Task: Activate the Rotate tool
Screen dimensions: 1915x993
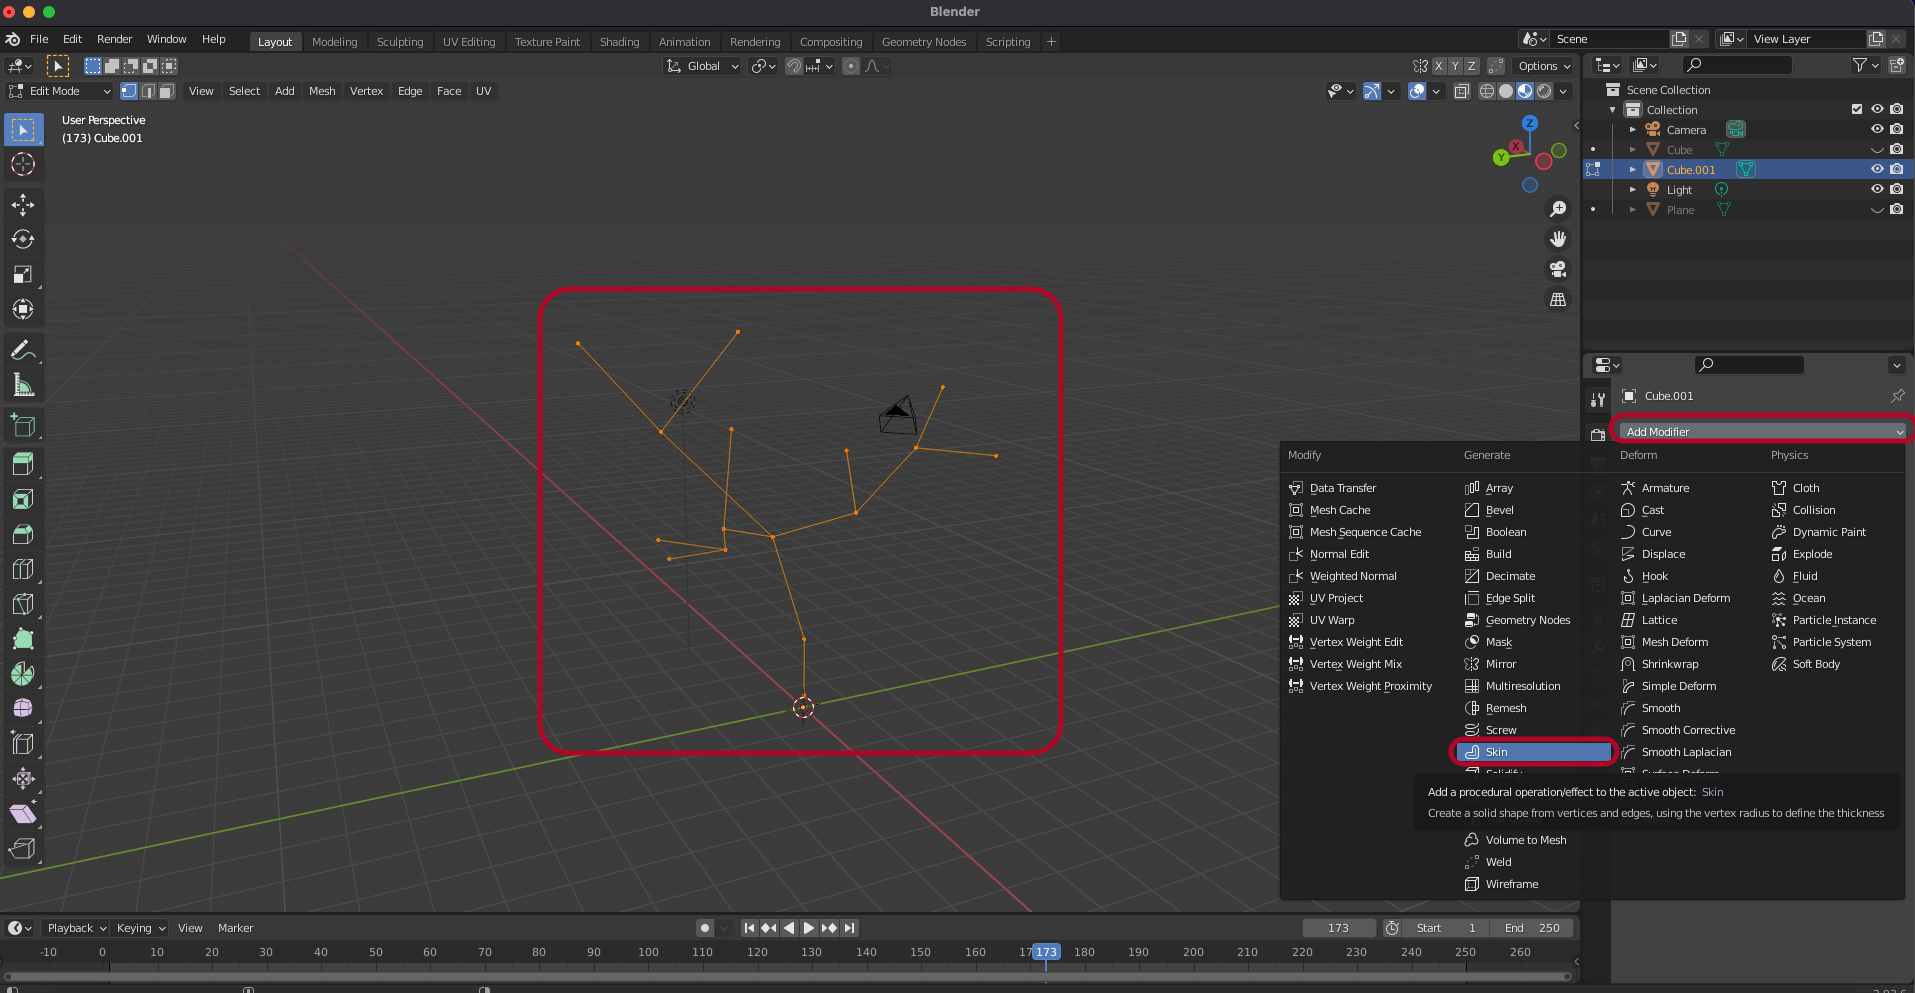Action: coord(23,239)
